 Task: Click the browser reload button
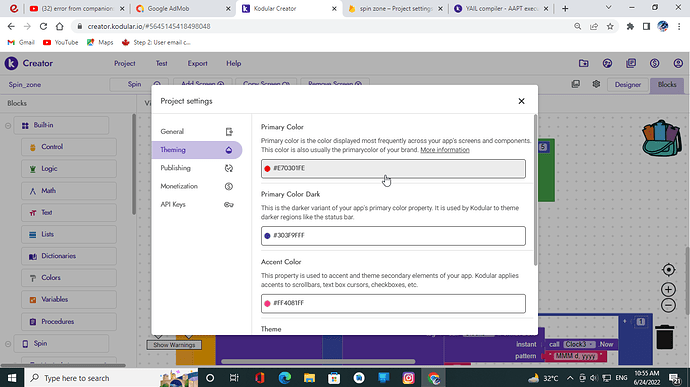point(43,26)
